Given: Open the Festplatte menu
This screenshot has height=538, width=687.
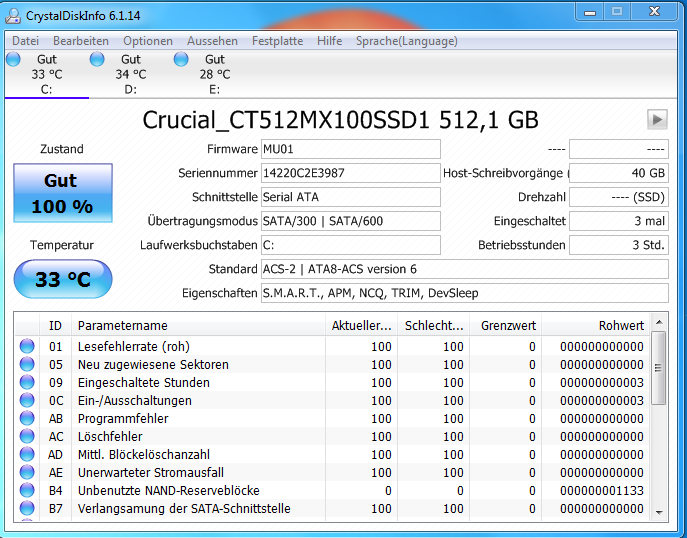Looking at the screenshot, I should pyautogui.click(x=277, y=41).
